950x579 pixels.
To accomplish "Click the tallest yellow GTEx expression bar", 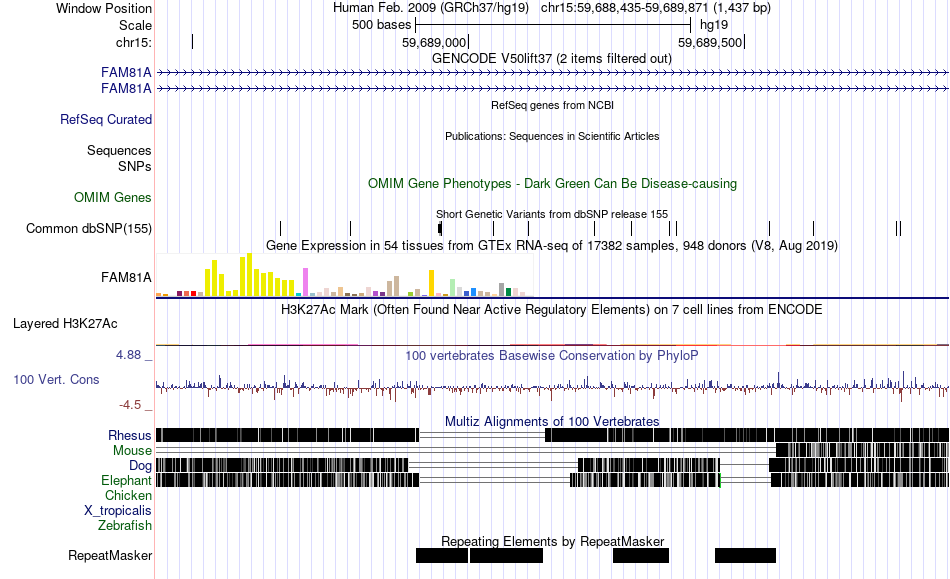I will (x=249, y=274).
